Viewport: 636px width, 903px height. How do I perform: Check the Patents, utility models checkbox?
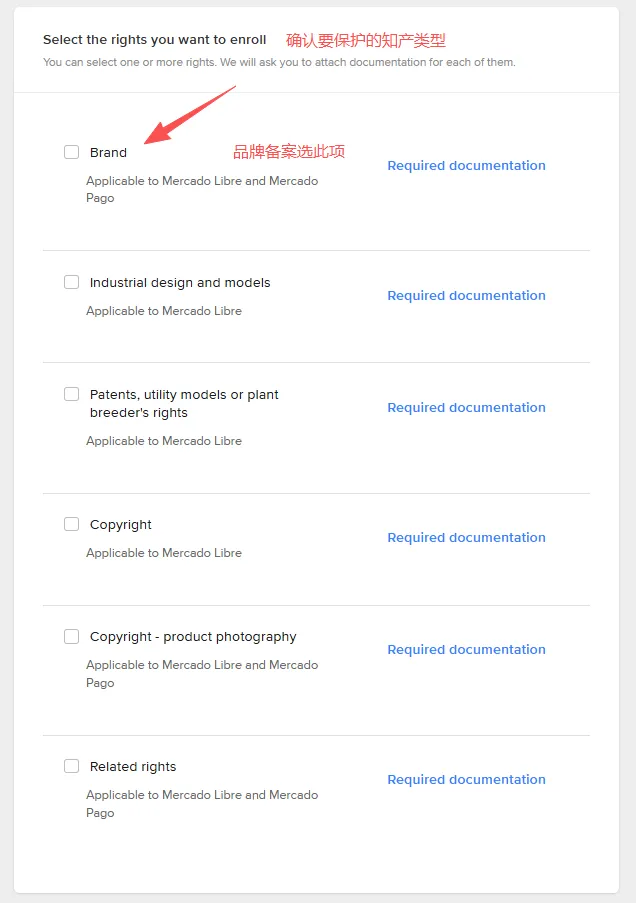click(72, 394)
